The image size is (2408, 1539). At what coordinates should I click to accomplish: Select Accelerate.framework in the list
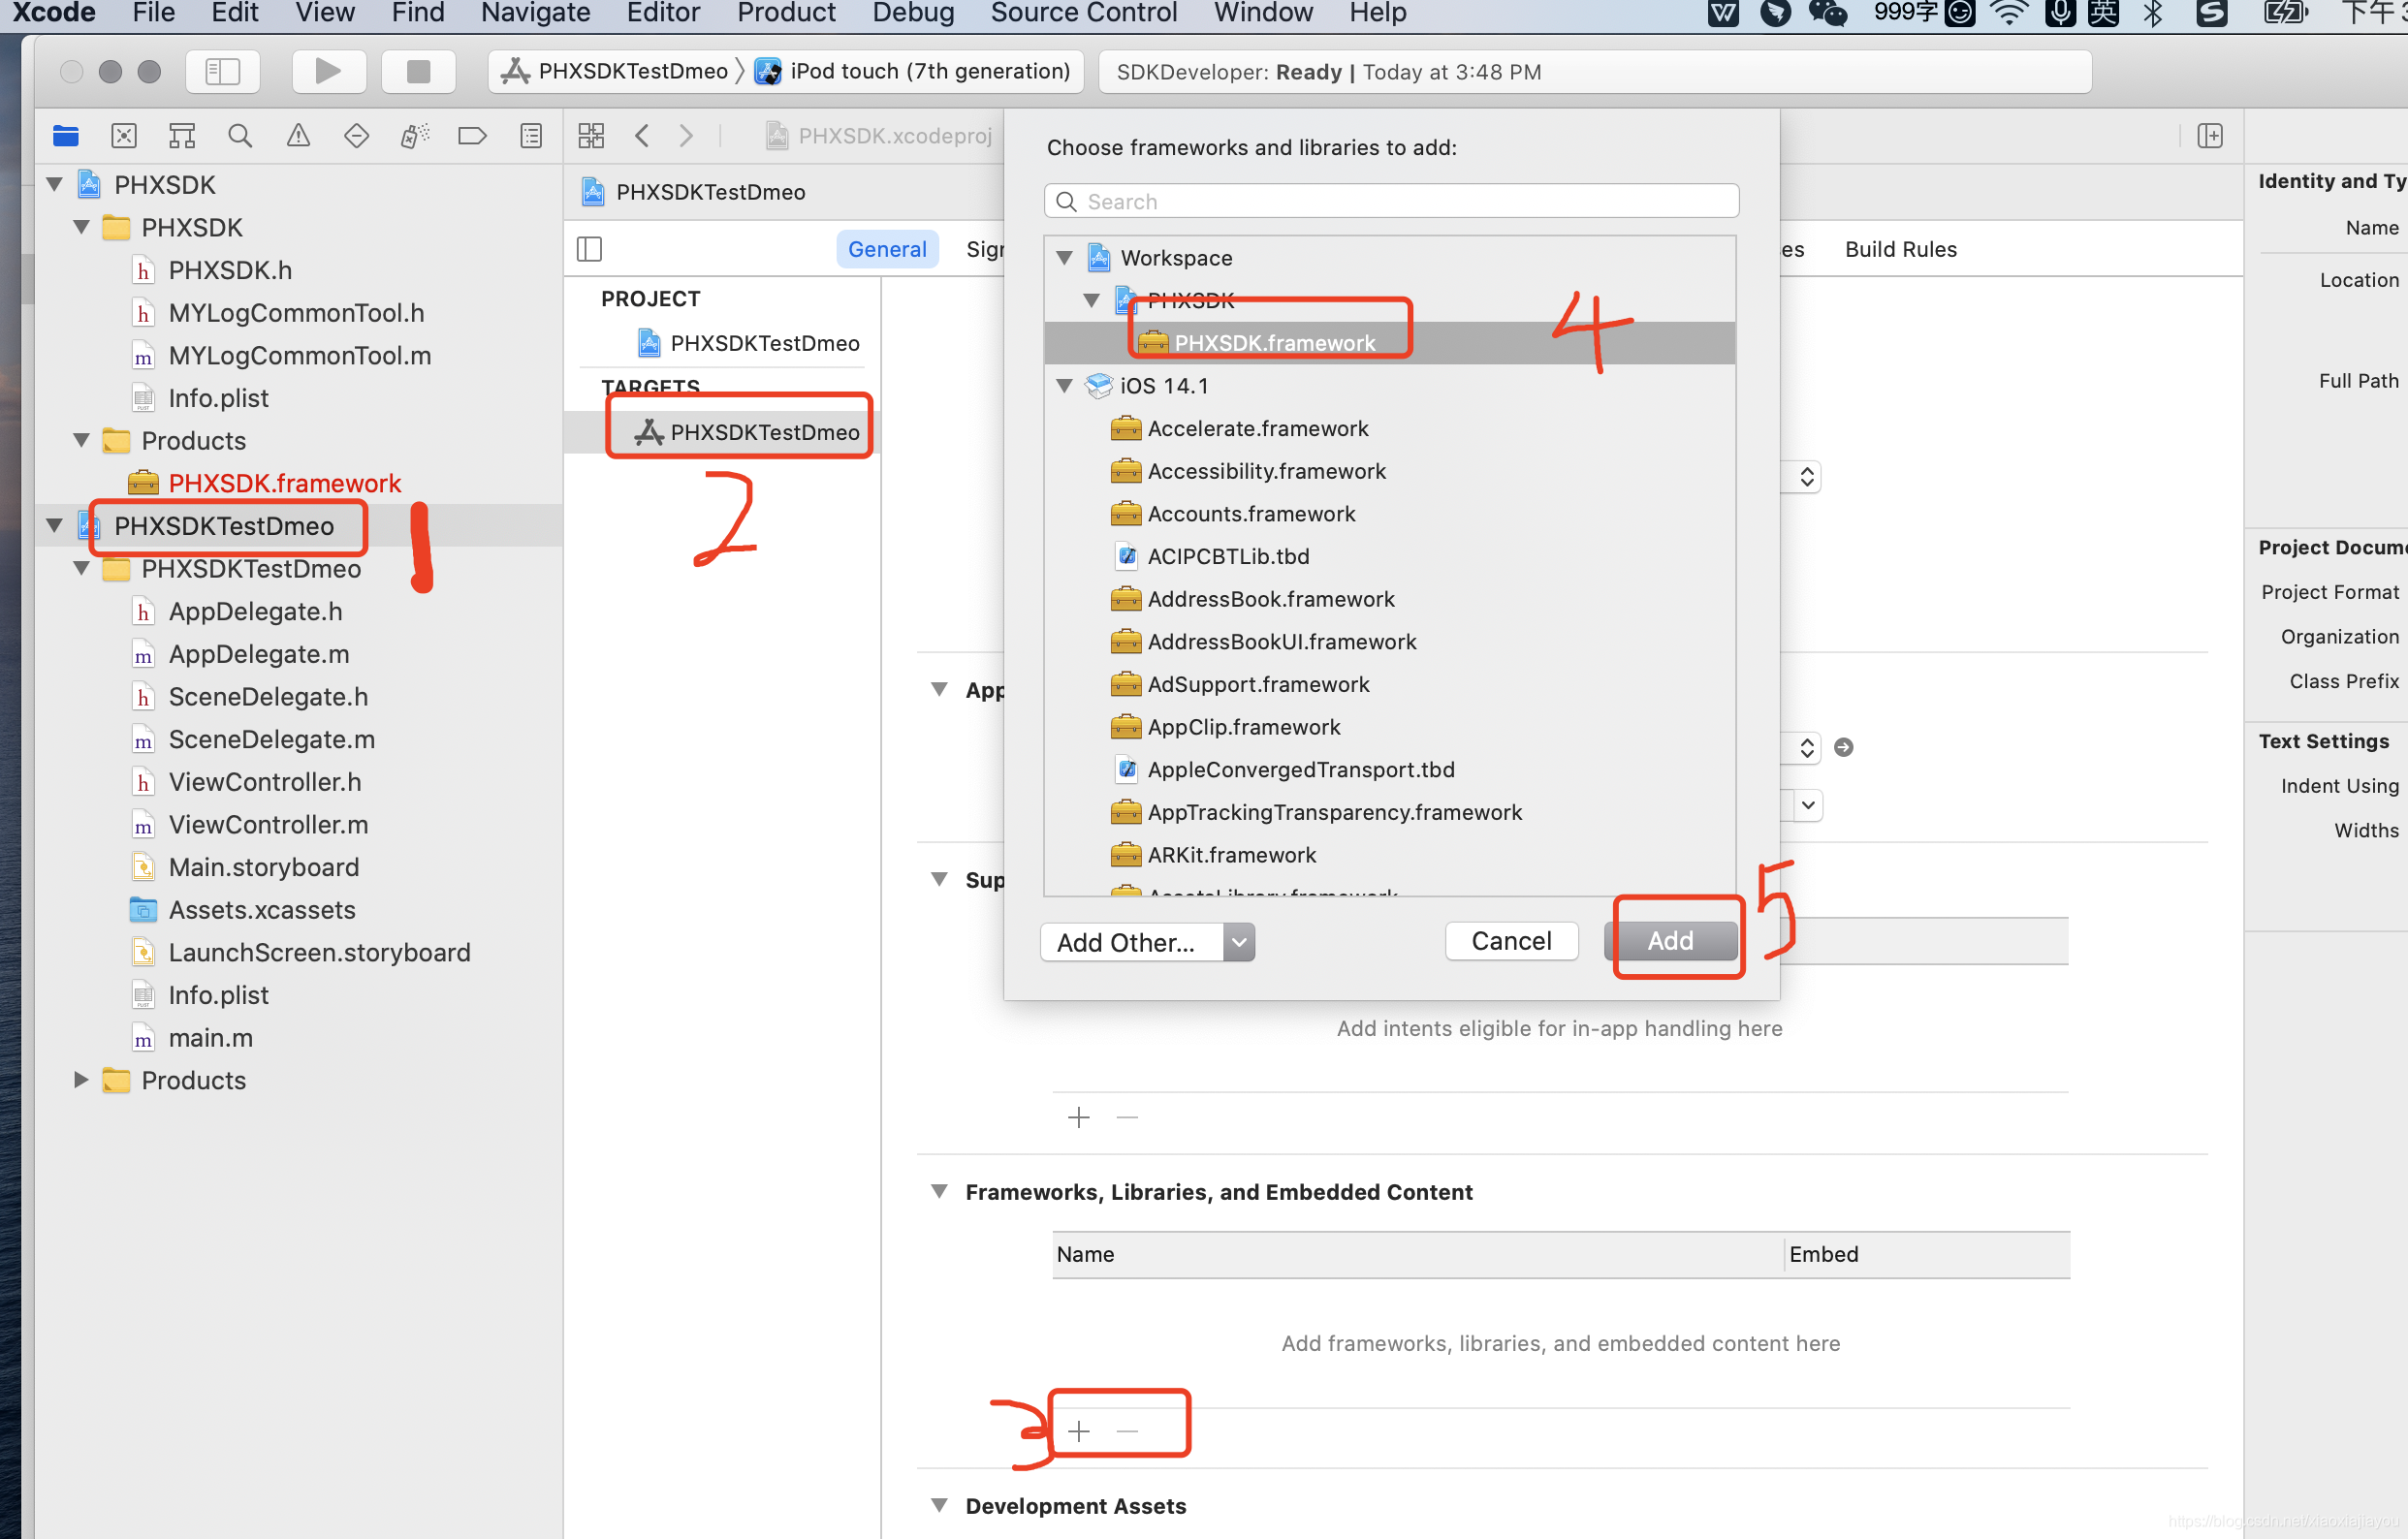pyautogui.click(x=1257, y=428)
